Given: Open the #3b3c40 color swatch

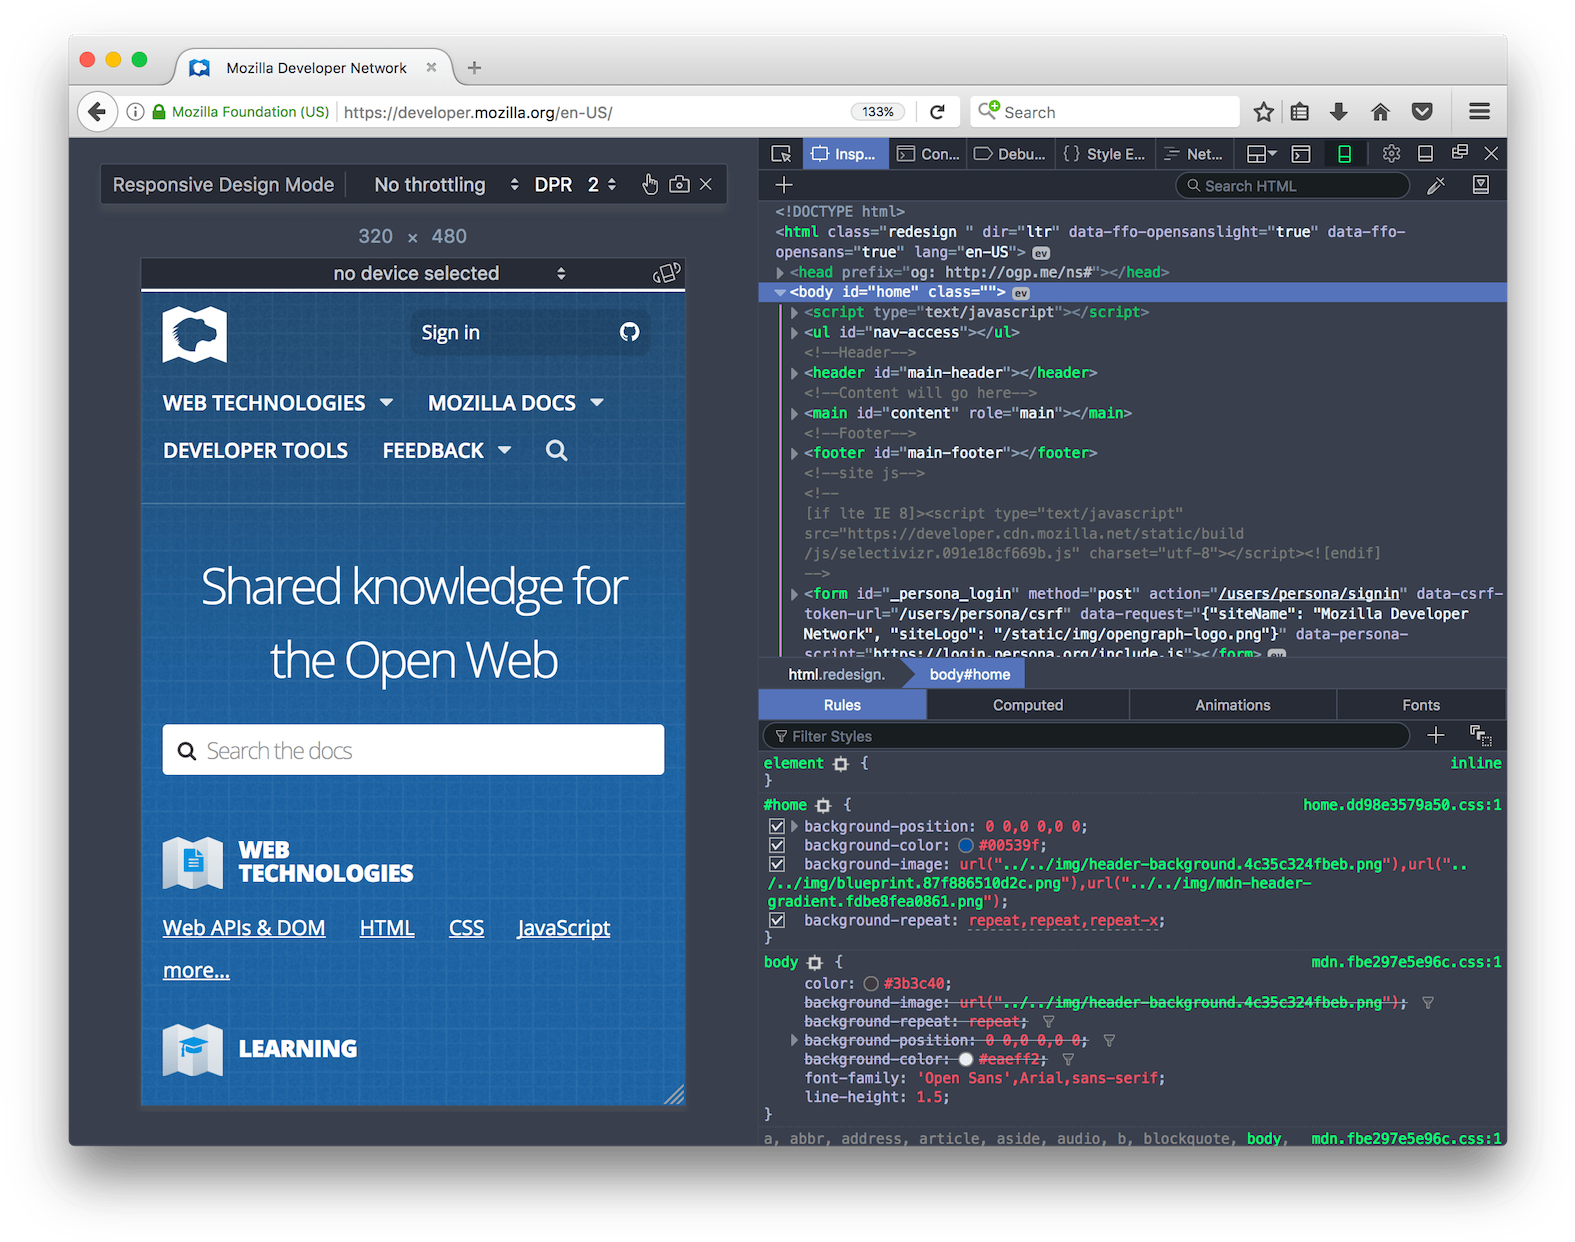Looking at the screenshot, I should pos(871,984).
